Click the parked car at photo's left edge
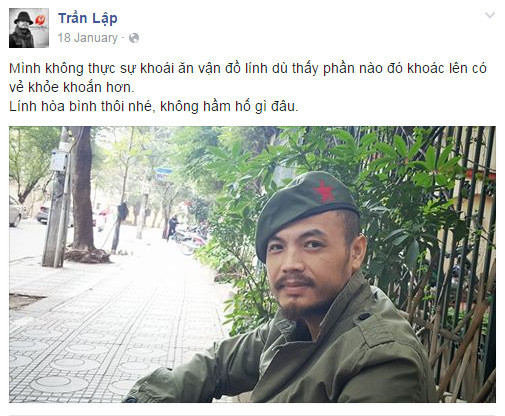This screenshot has height=416, width=505. click(15, 211)
